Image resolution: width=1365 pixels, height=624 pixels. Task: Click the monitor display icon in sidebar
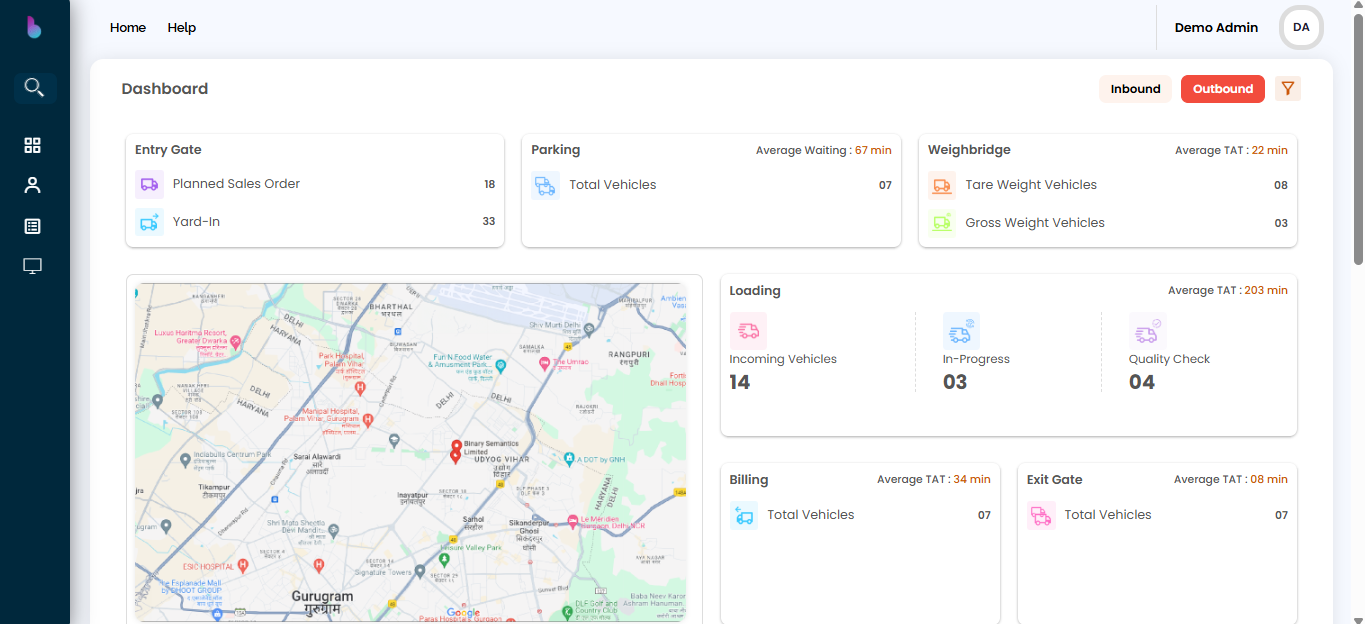tap(33, 266)
